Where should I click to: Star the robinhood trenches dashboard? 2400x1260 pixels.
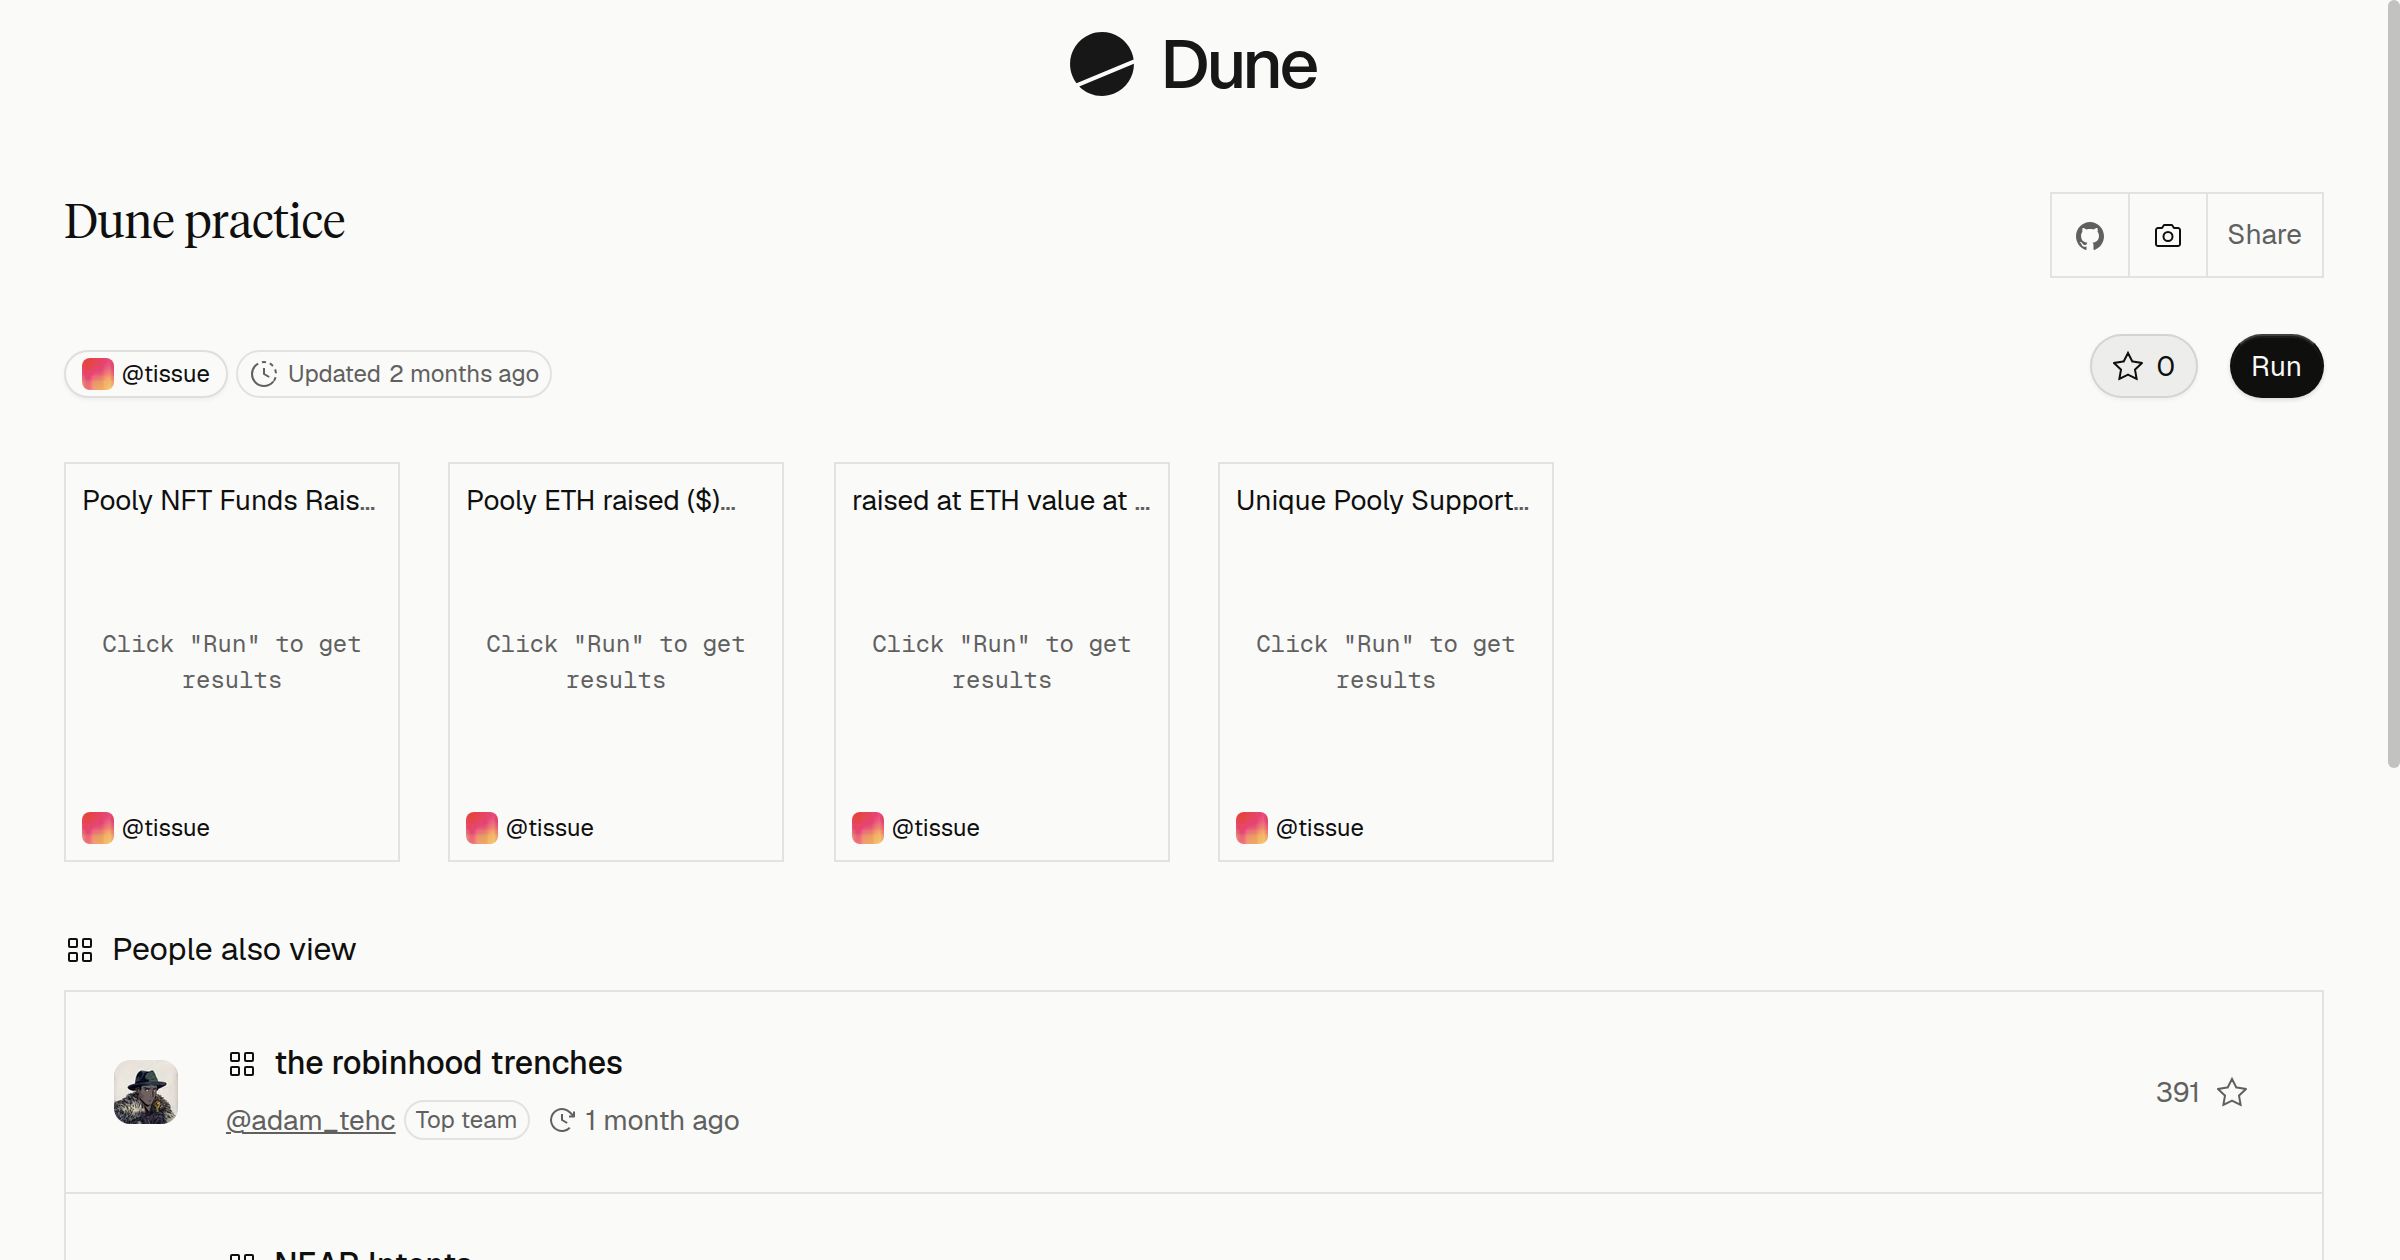[2232, 1092]
